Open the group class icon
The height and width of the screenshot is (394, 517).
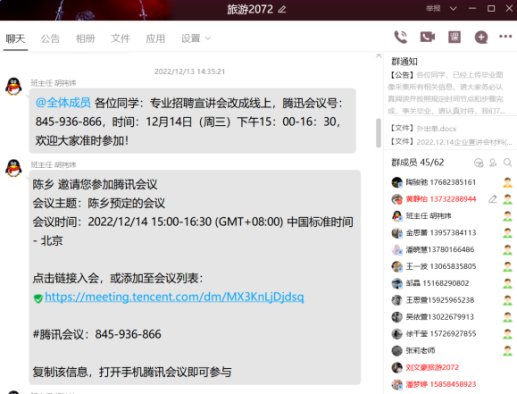[454, 37]
